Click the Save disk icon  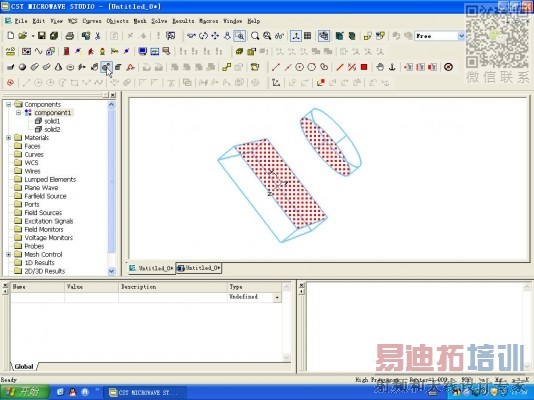(42, 36)
